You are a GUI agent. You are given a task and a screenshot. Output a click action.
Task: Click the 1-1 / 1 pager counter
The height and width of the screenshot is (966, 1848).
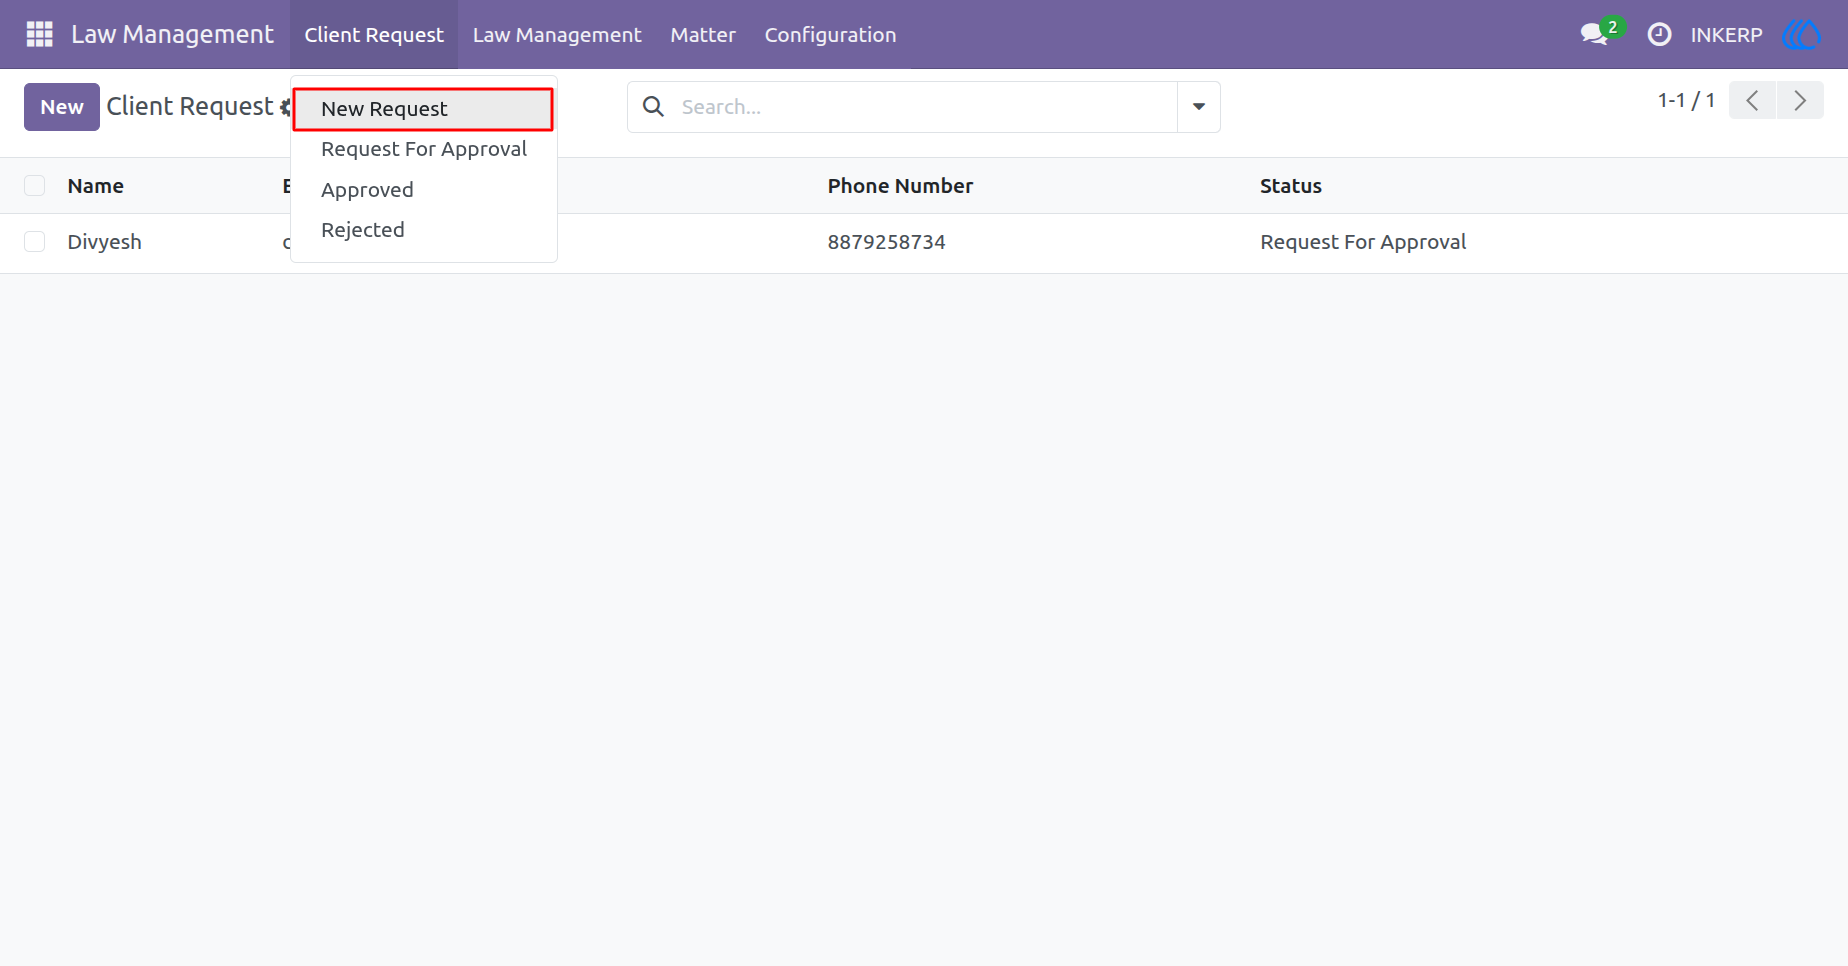pos(1686,100)
